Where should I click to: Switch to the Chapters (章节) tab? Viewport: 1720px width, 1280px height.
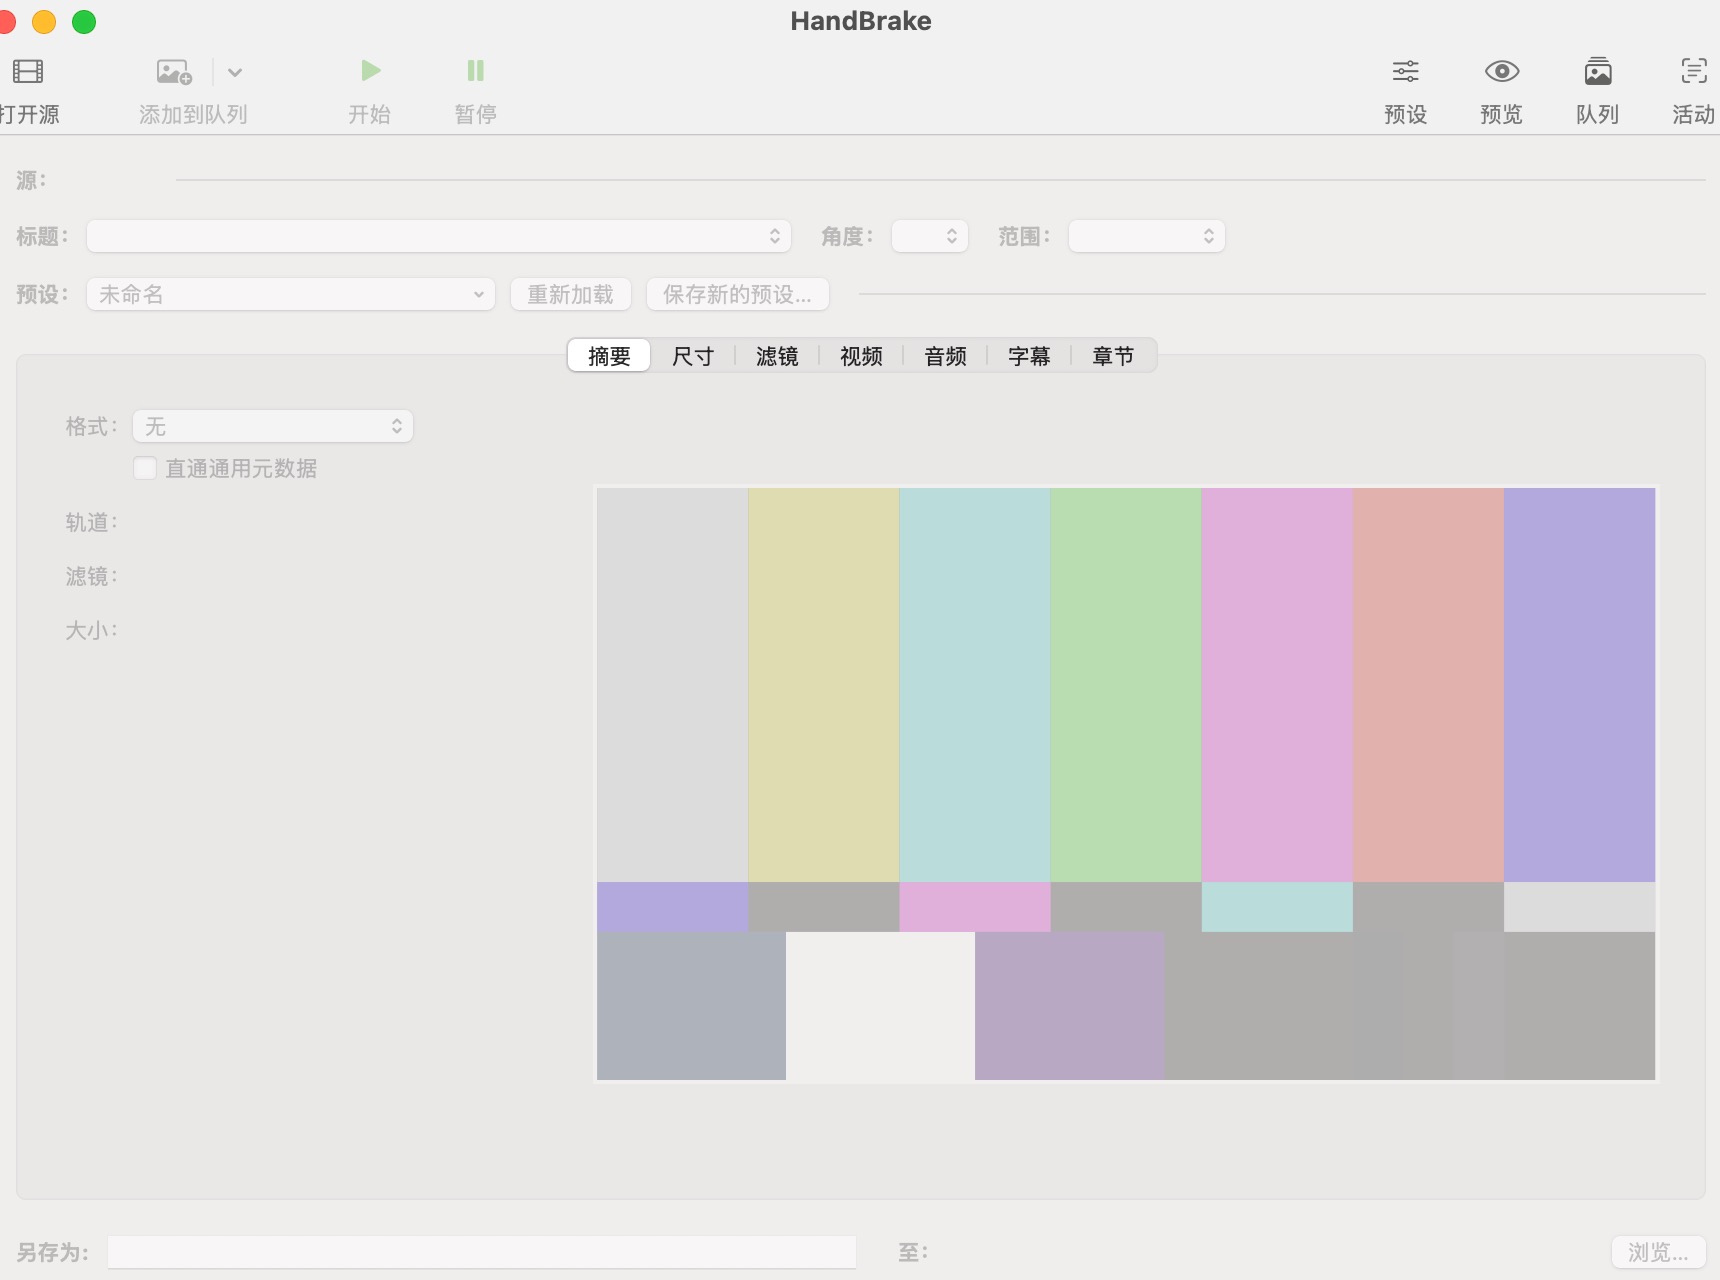pyautogui.click(x=1113, y=356)
